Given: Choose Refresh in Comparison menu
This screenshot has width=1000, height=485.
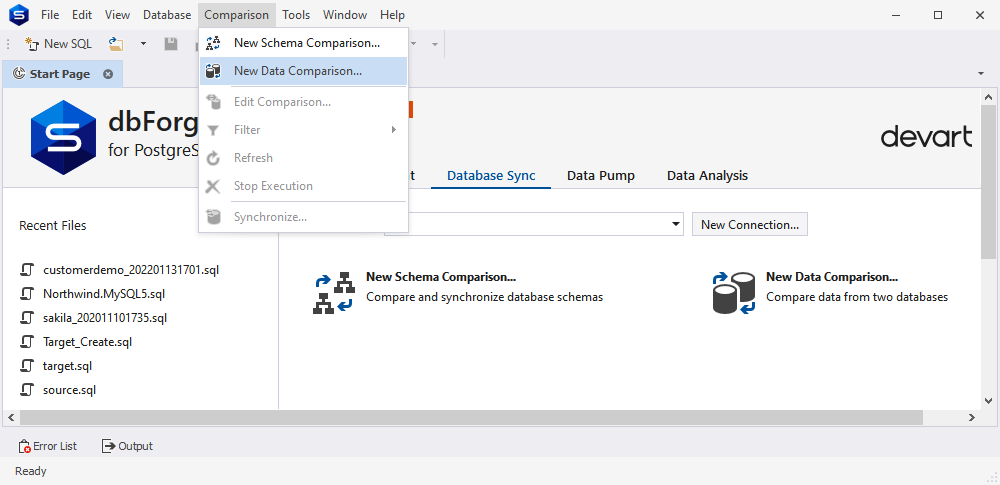Looking at the screenshot, I should [303, 158].
